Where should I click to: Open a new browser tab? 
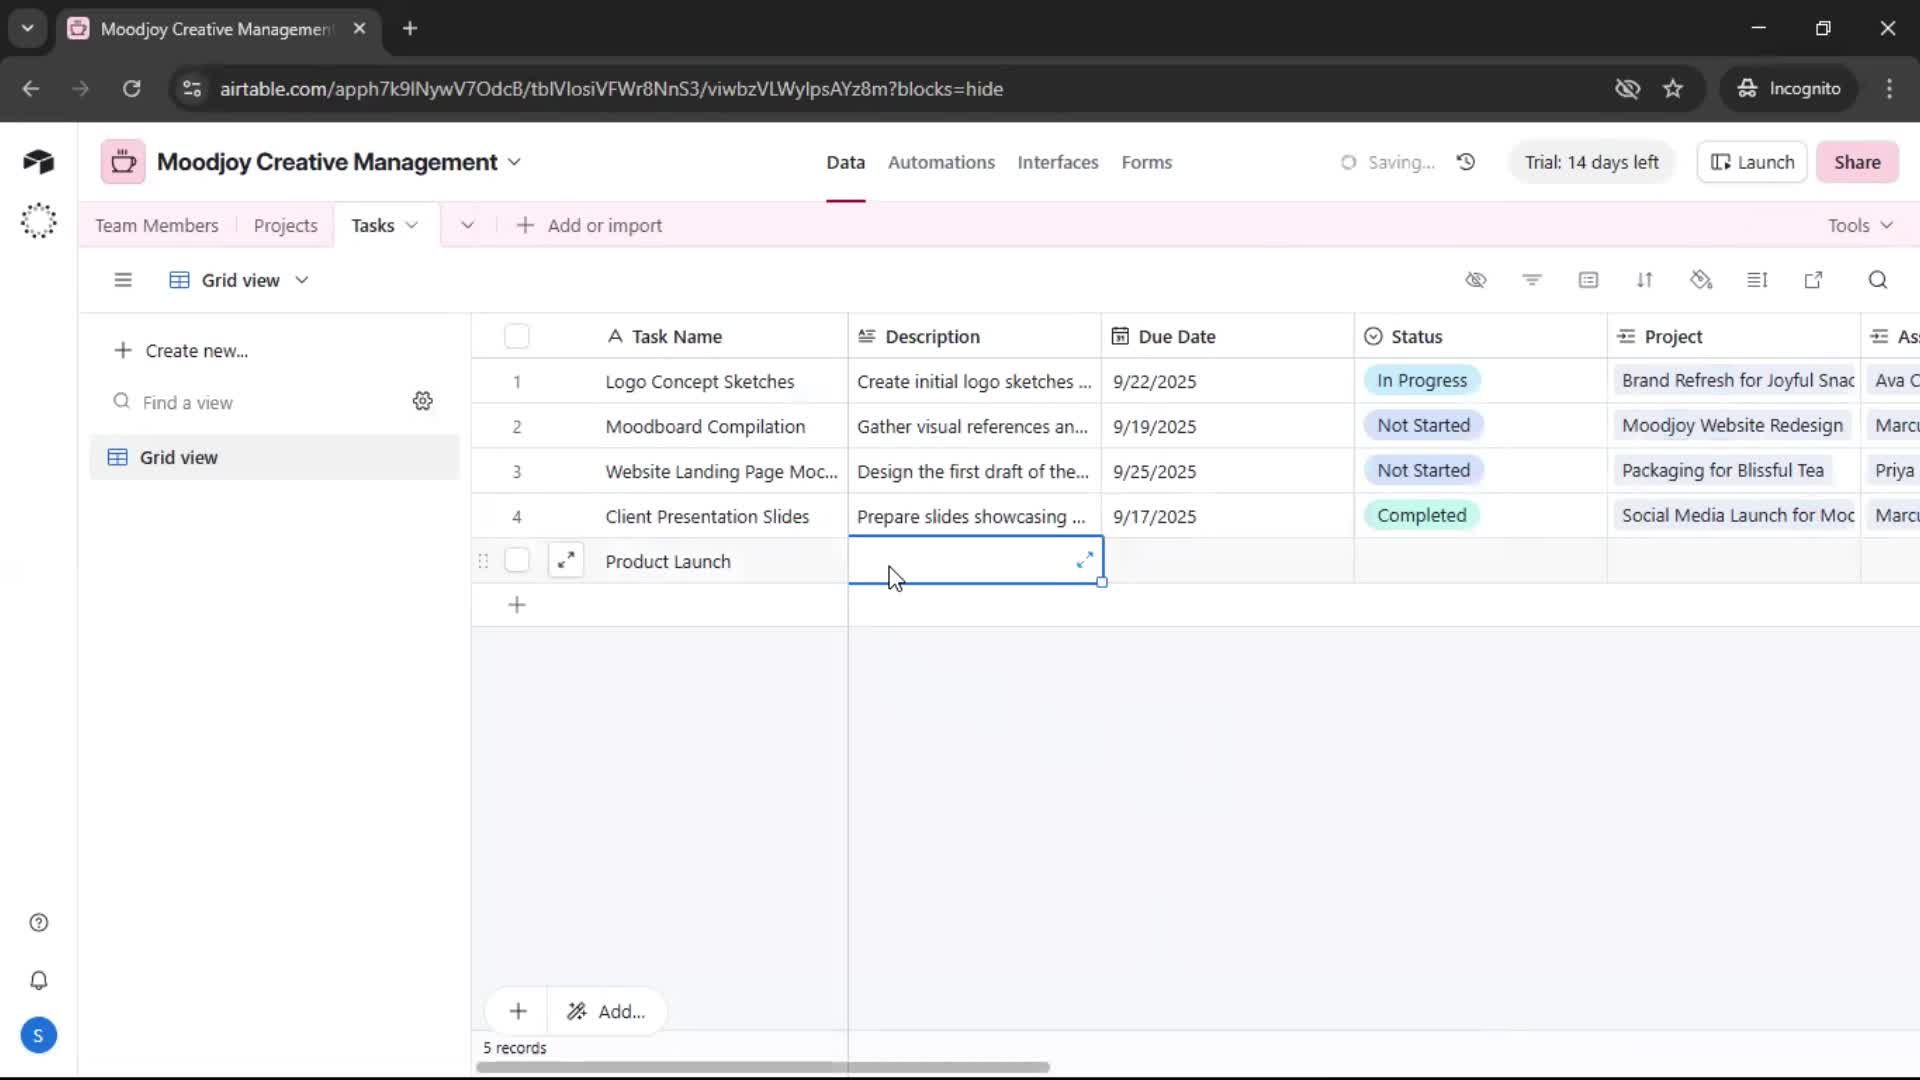click(410, 29)
